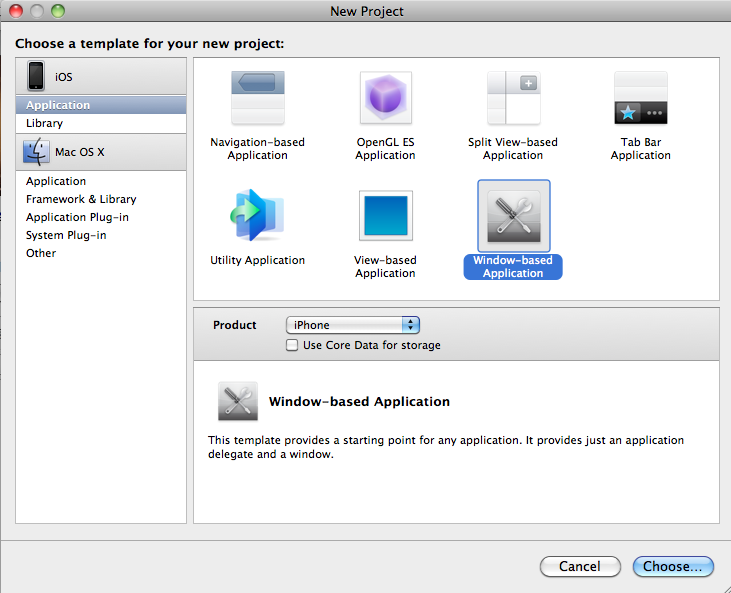Click the Tab Bar Application label

click(x=641, y=149)
